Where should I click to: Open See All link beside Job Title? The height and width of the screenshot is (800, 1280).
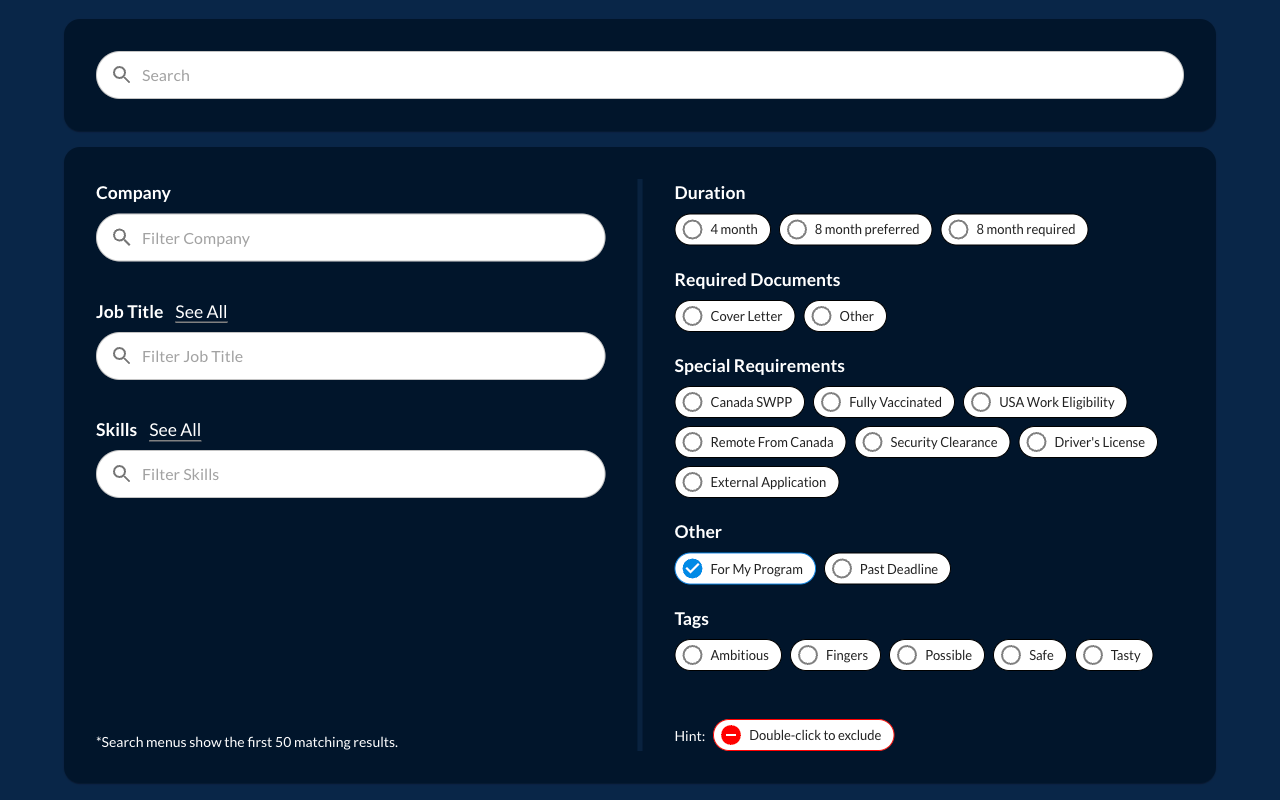201,312
